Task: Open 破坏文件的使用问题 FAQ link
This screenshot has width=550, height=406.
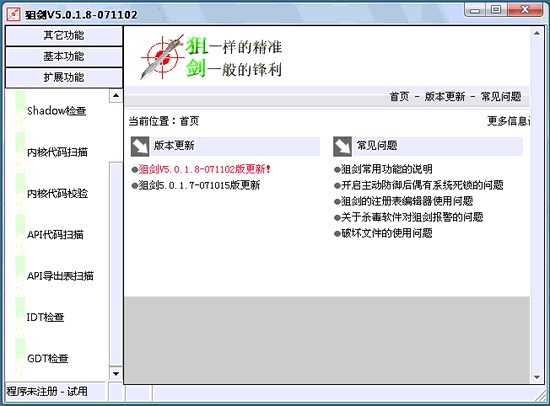Action: (x=387, y=233)
